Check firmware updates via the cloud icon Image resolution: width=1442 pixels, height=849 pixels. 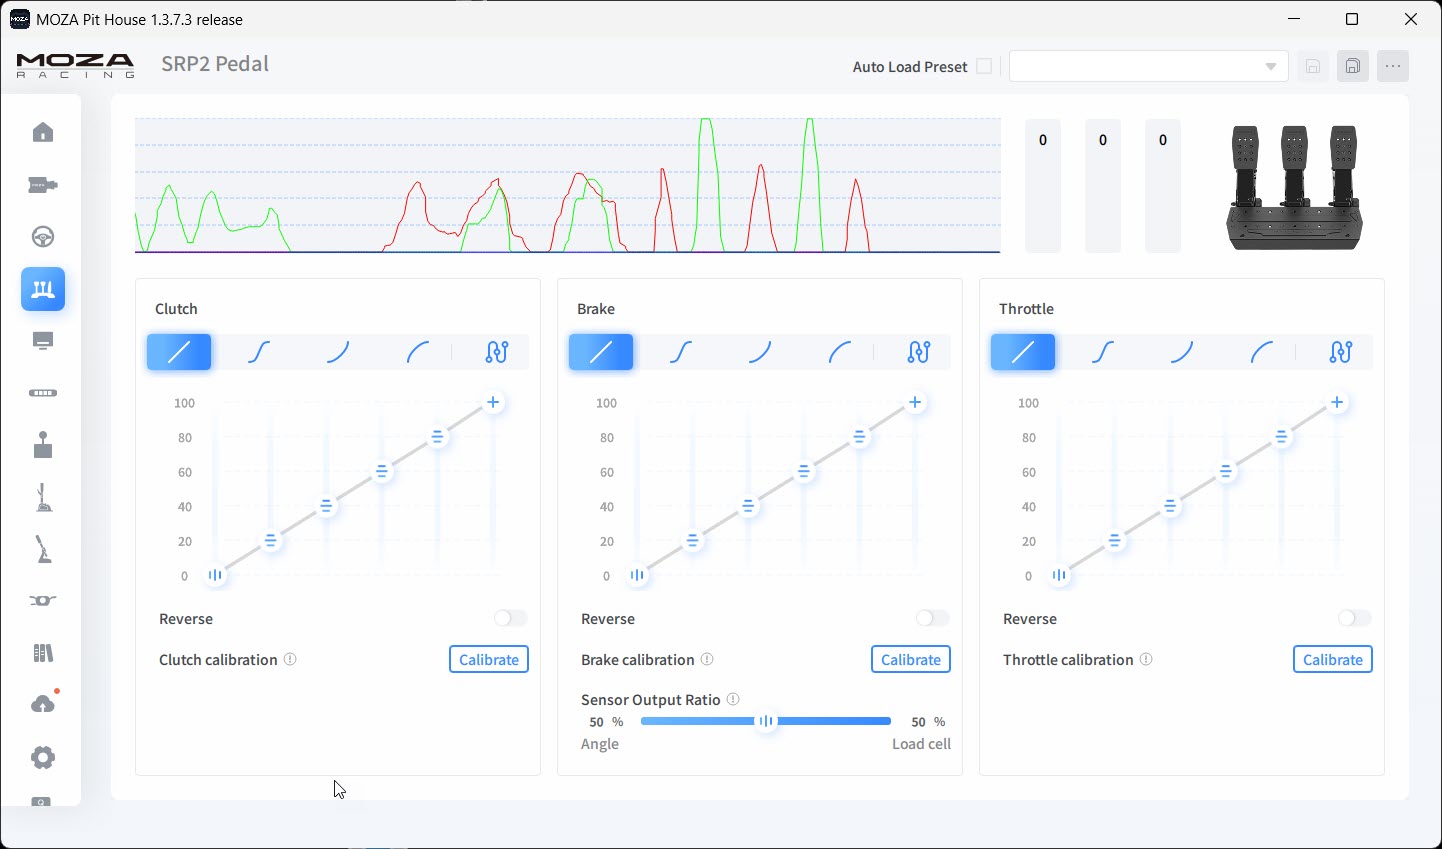42,702
